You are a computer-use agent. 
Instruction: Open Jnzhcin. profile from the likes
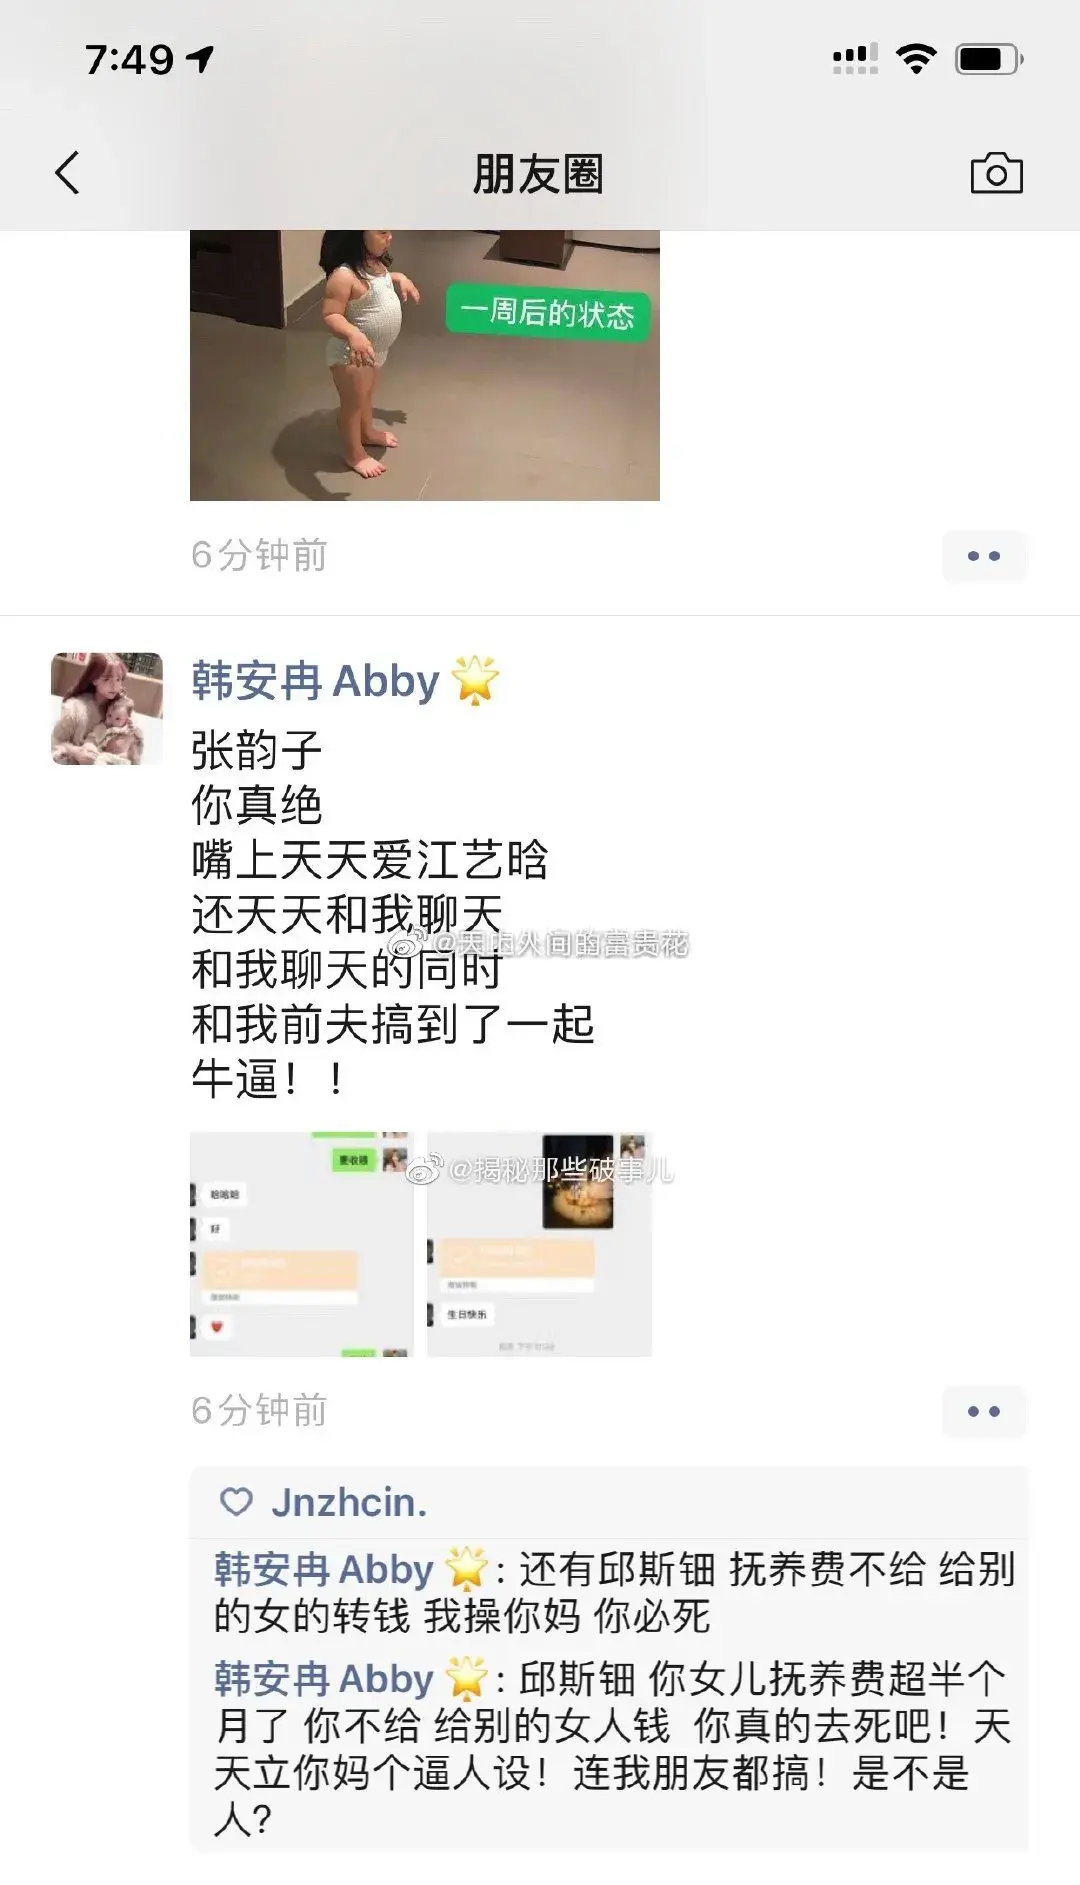pyautogui.click(x=349, y=1502)
